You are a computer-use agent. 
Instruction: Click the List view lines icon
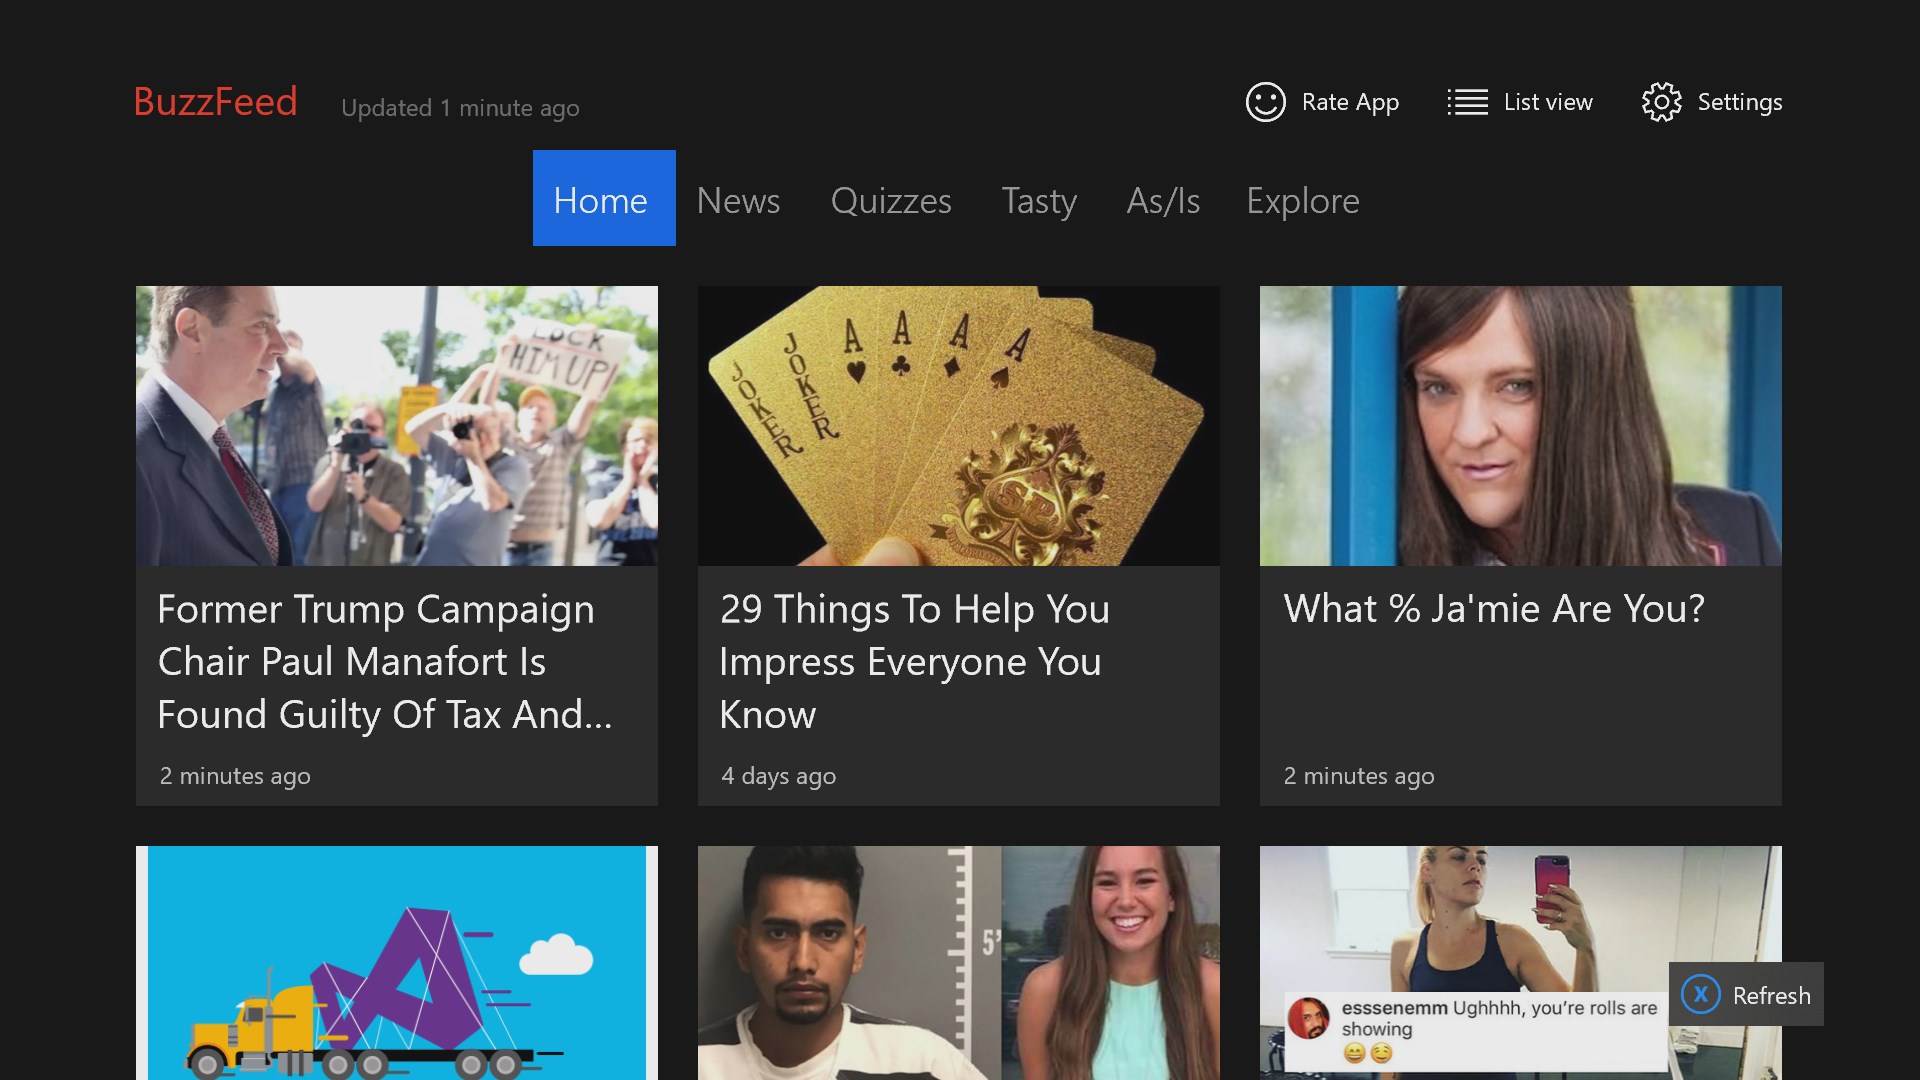pos(1467,102)
